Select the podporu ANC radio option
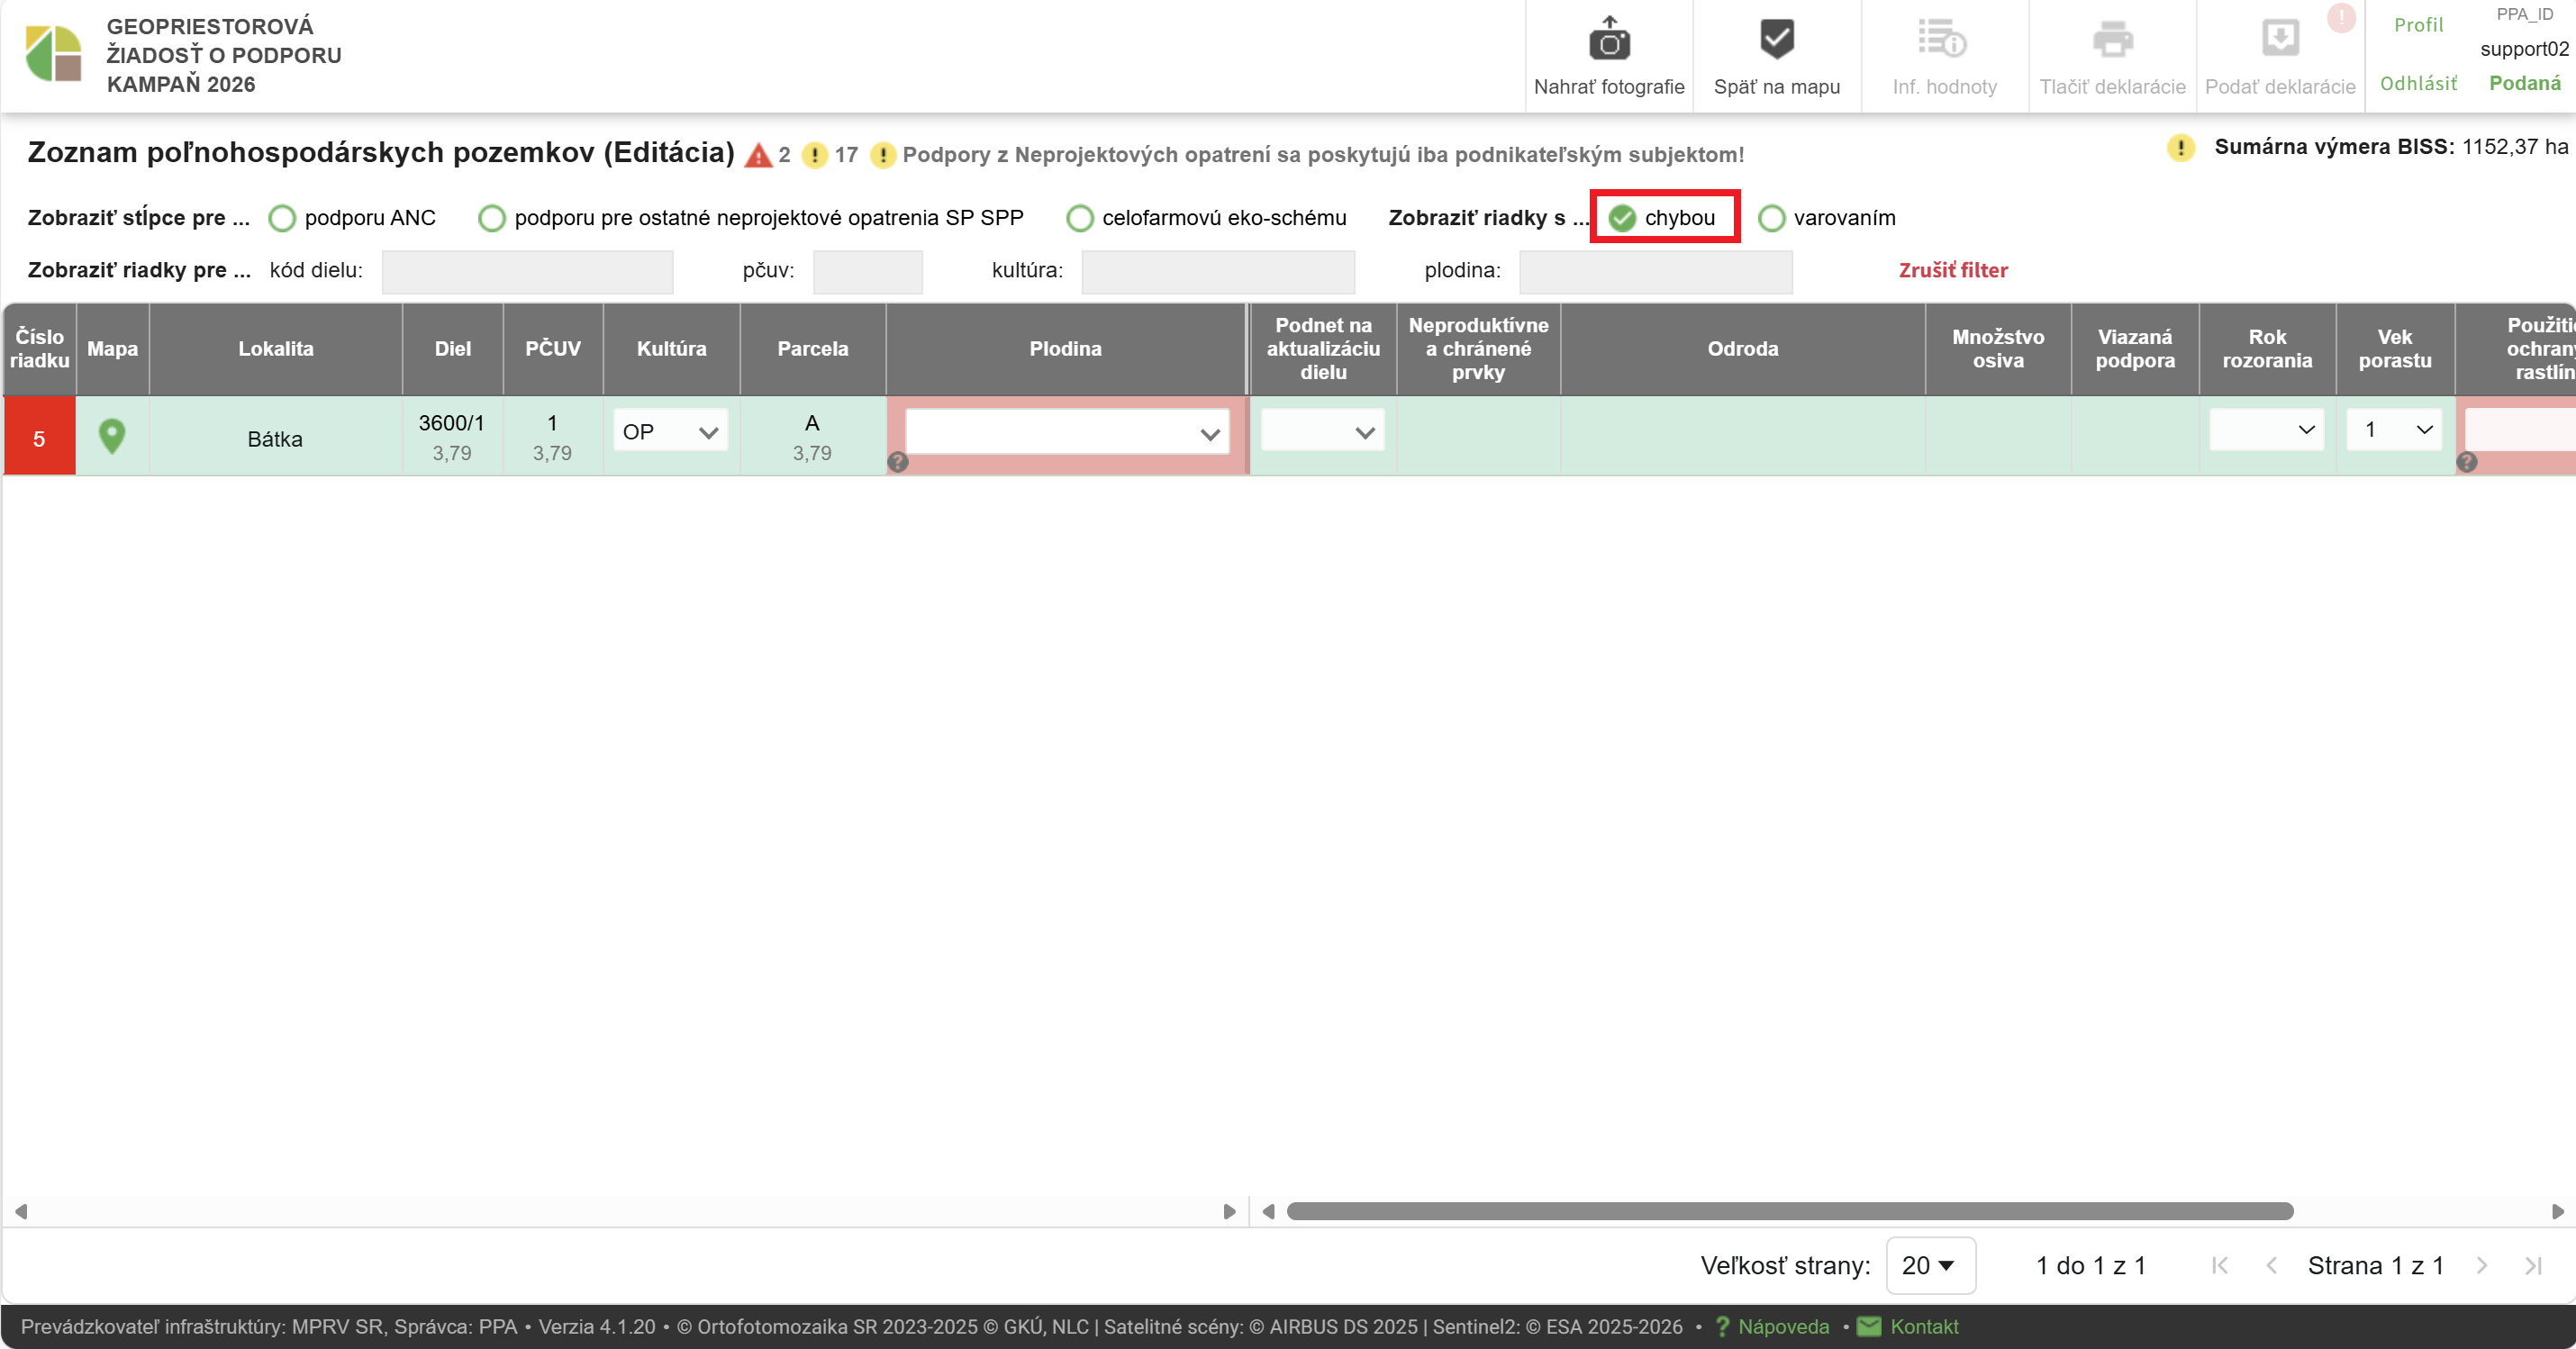 (283, 218)
